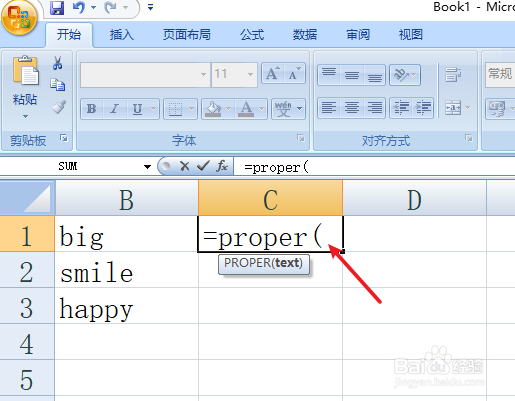Click the wén phonetic guide button
The image size is (515, 401).
[x=283, y=109]
